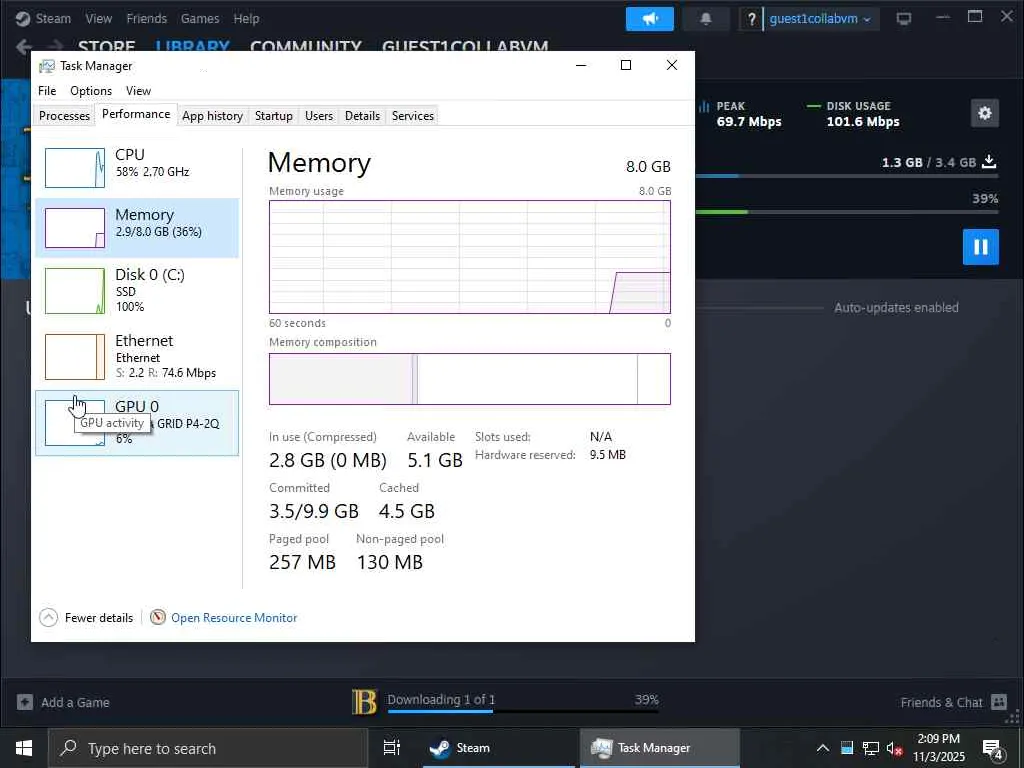1024x768 pixels.
Task: Open Steam Help menu
Action: click(x=246, y=18)
